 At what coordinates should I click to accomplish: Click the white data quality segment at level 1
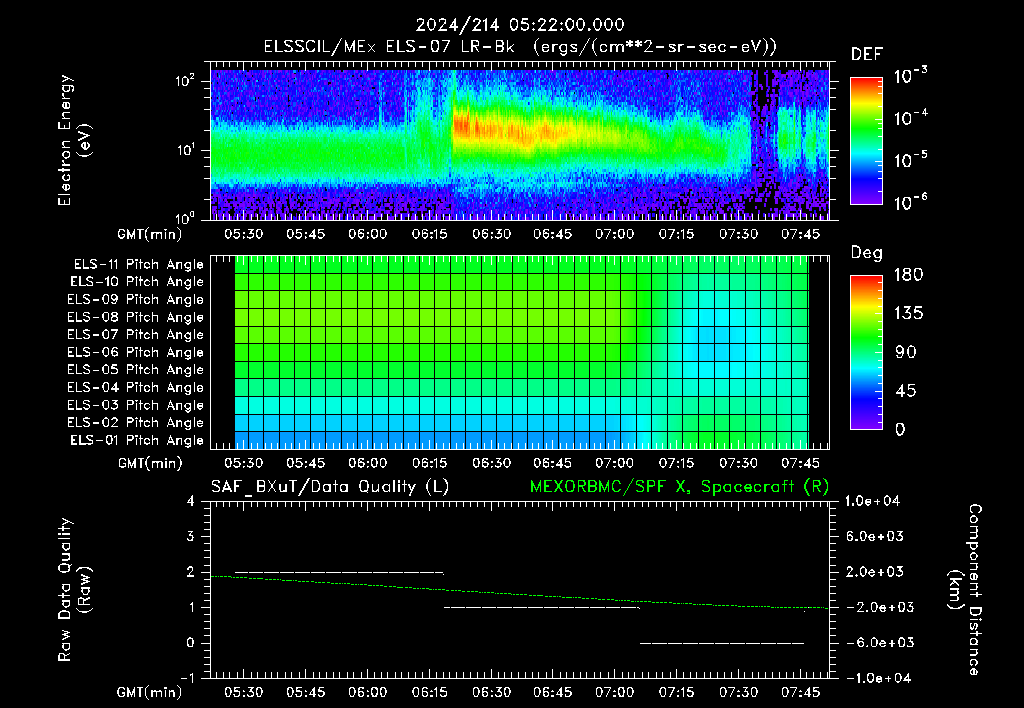point(542,607)
